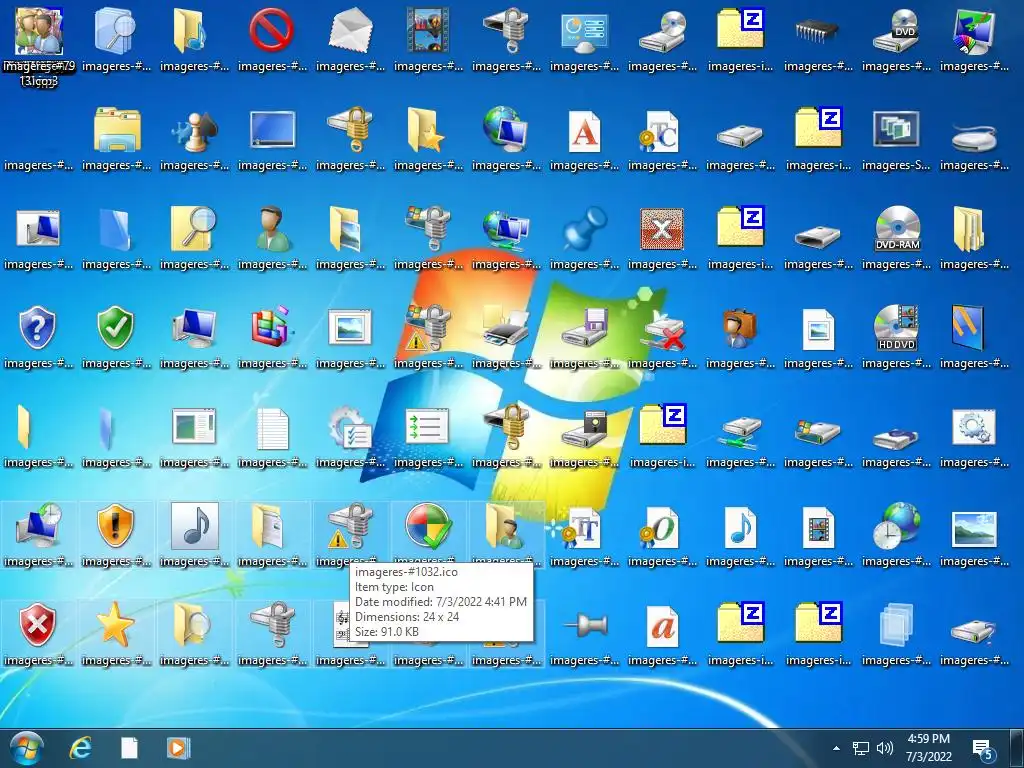The height and width of the screenshot is (768, 1024).
Task: Select the blue pushpin icon
Action: [x=584, y=229]
